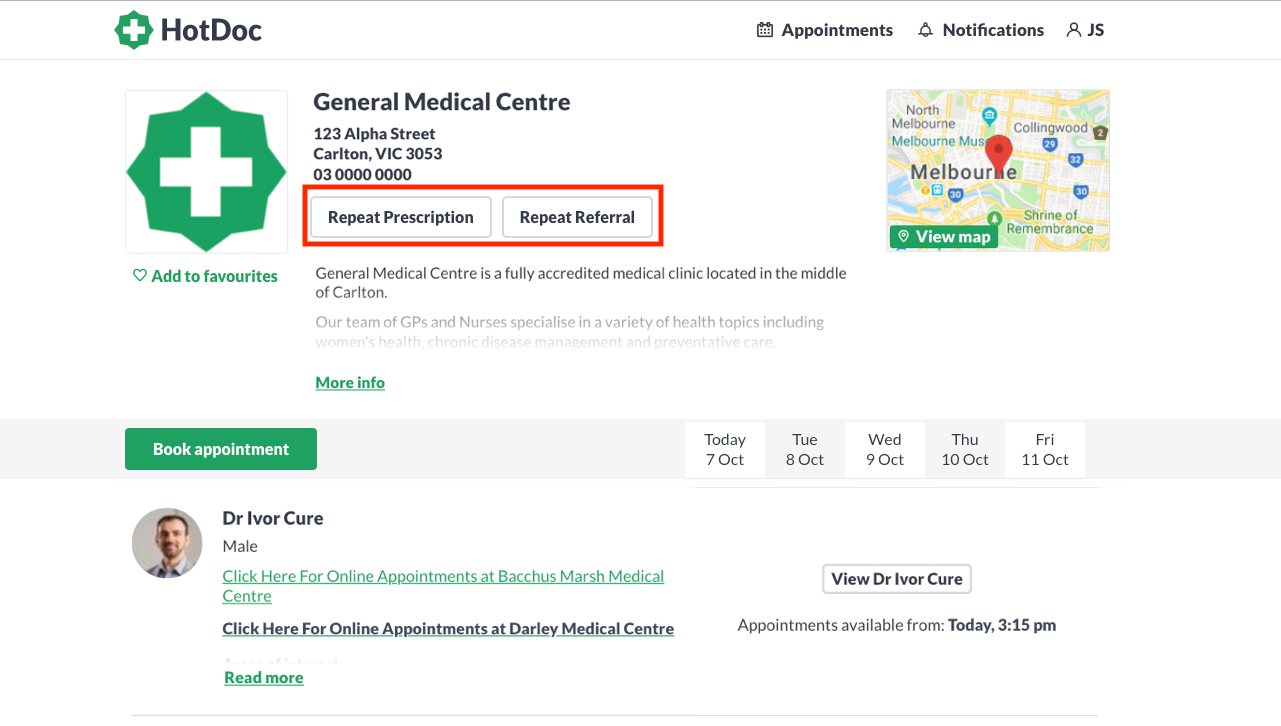The image size is (1281, 726).
Task: Click the Repeat Prescription button
Action: (x=401, y=217)
